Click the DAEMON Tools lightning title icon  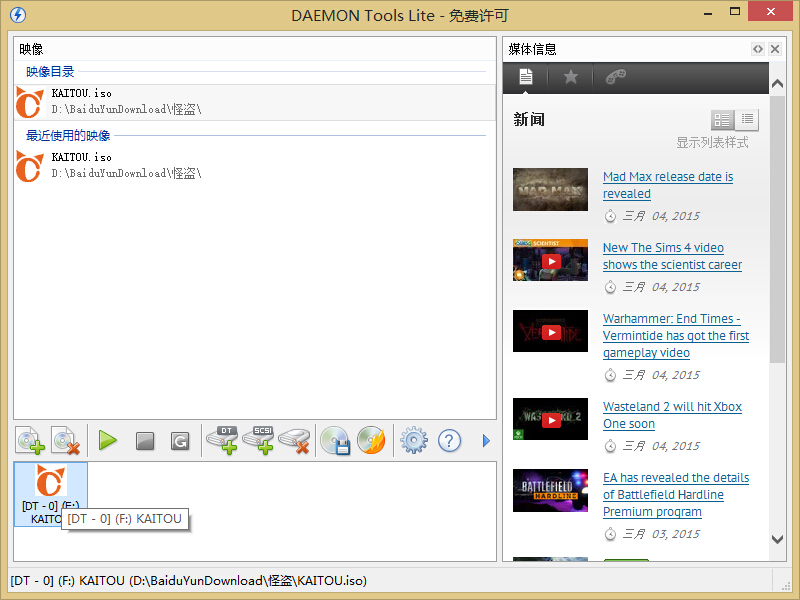[18, 15]
